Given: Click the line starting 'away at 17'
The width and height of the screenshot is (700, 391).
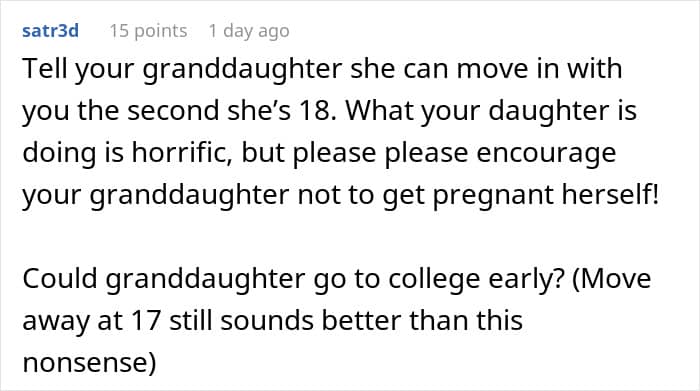Looking at the screenshot, I should [272, 320].
